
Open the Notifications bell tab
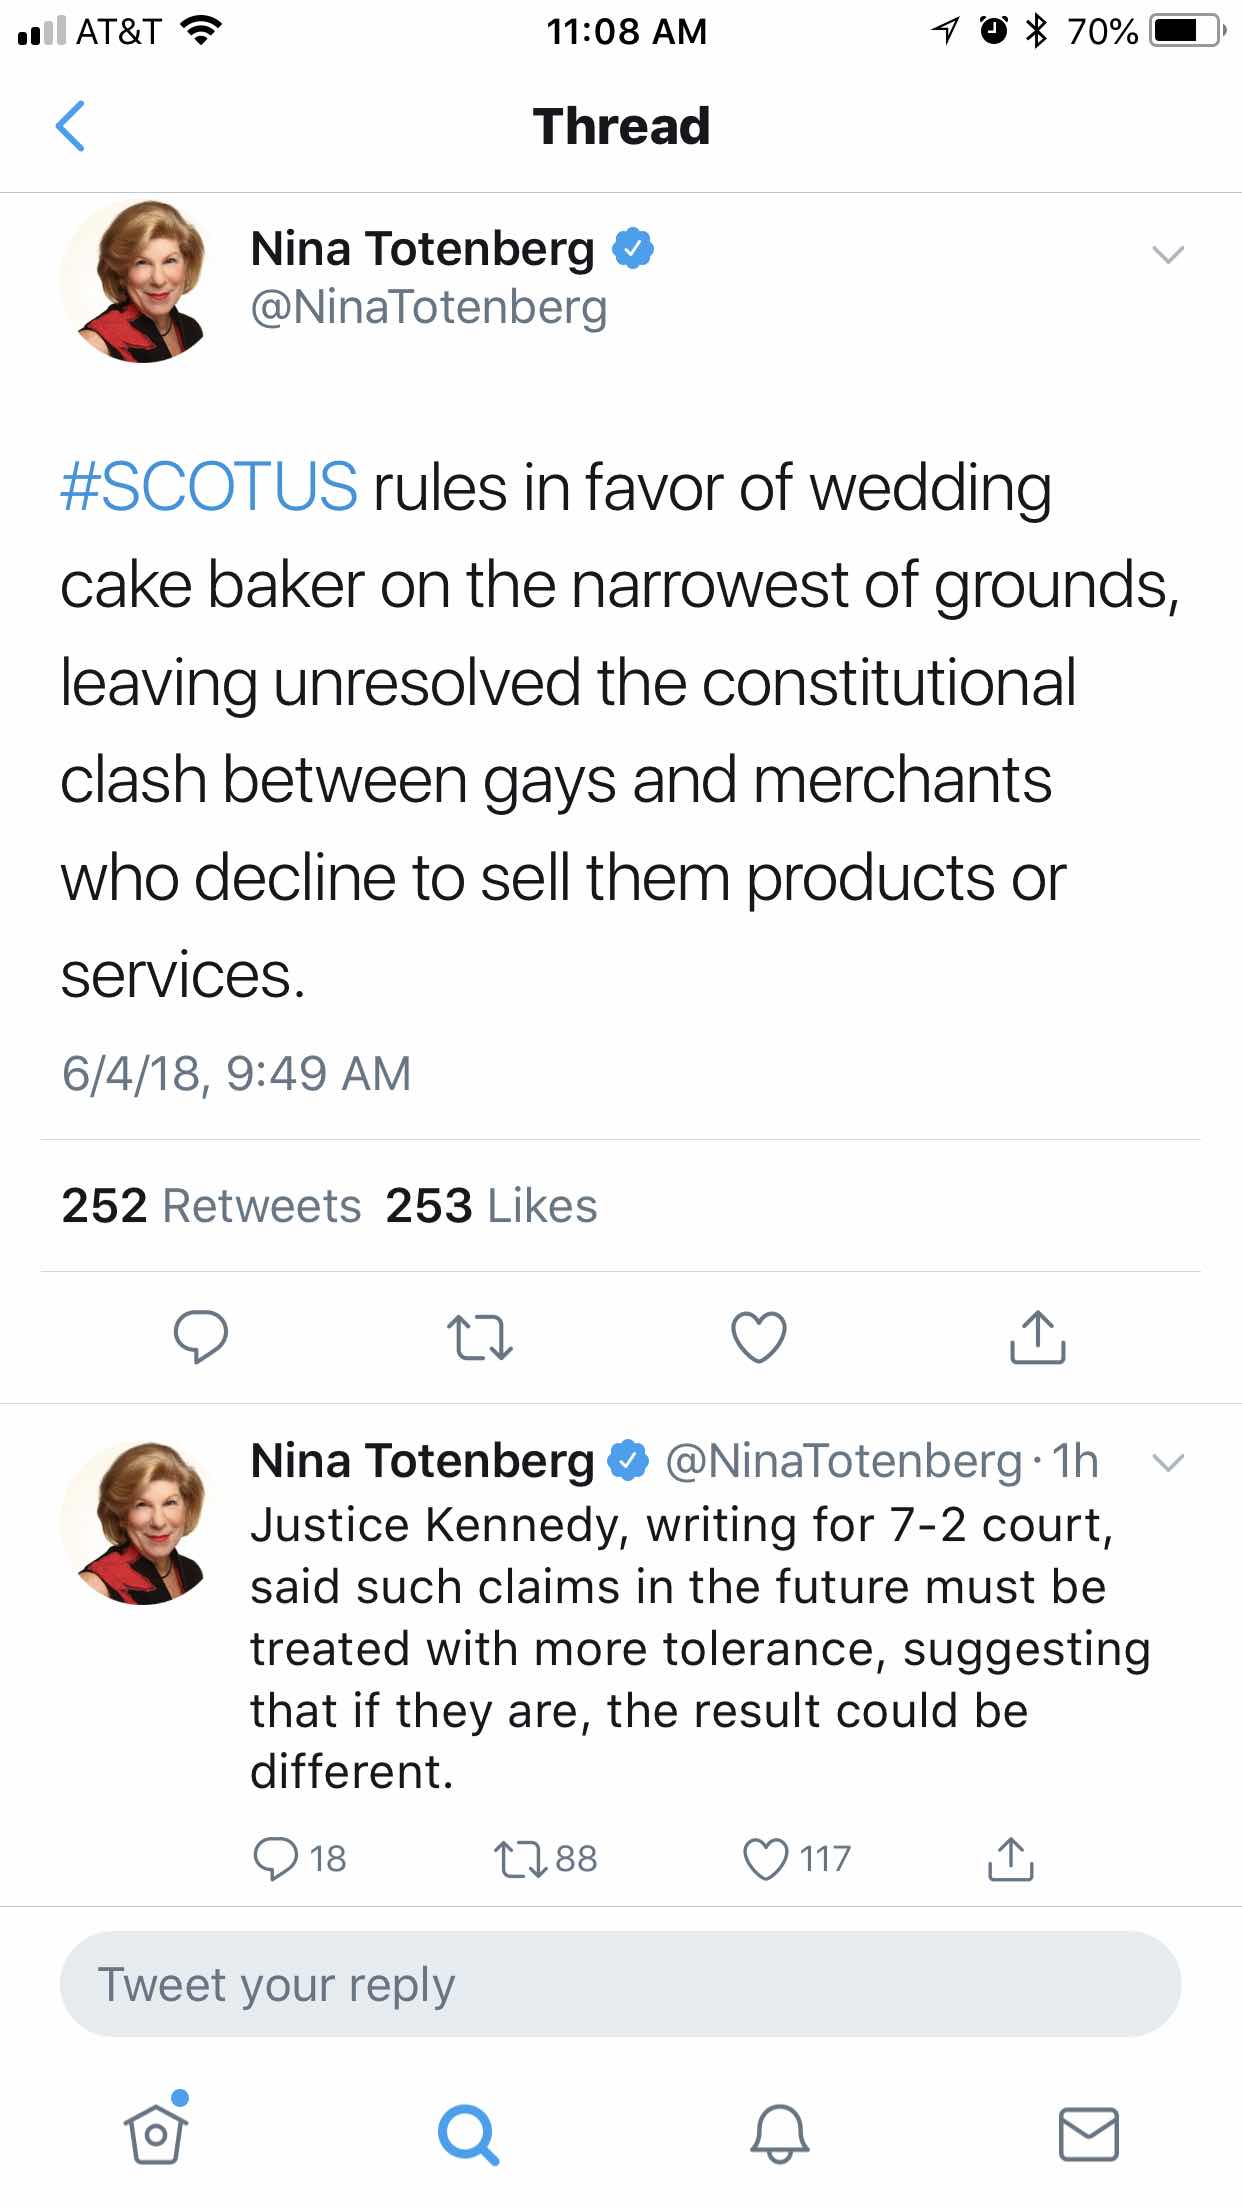(779, 2134)
